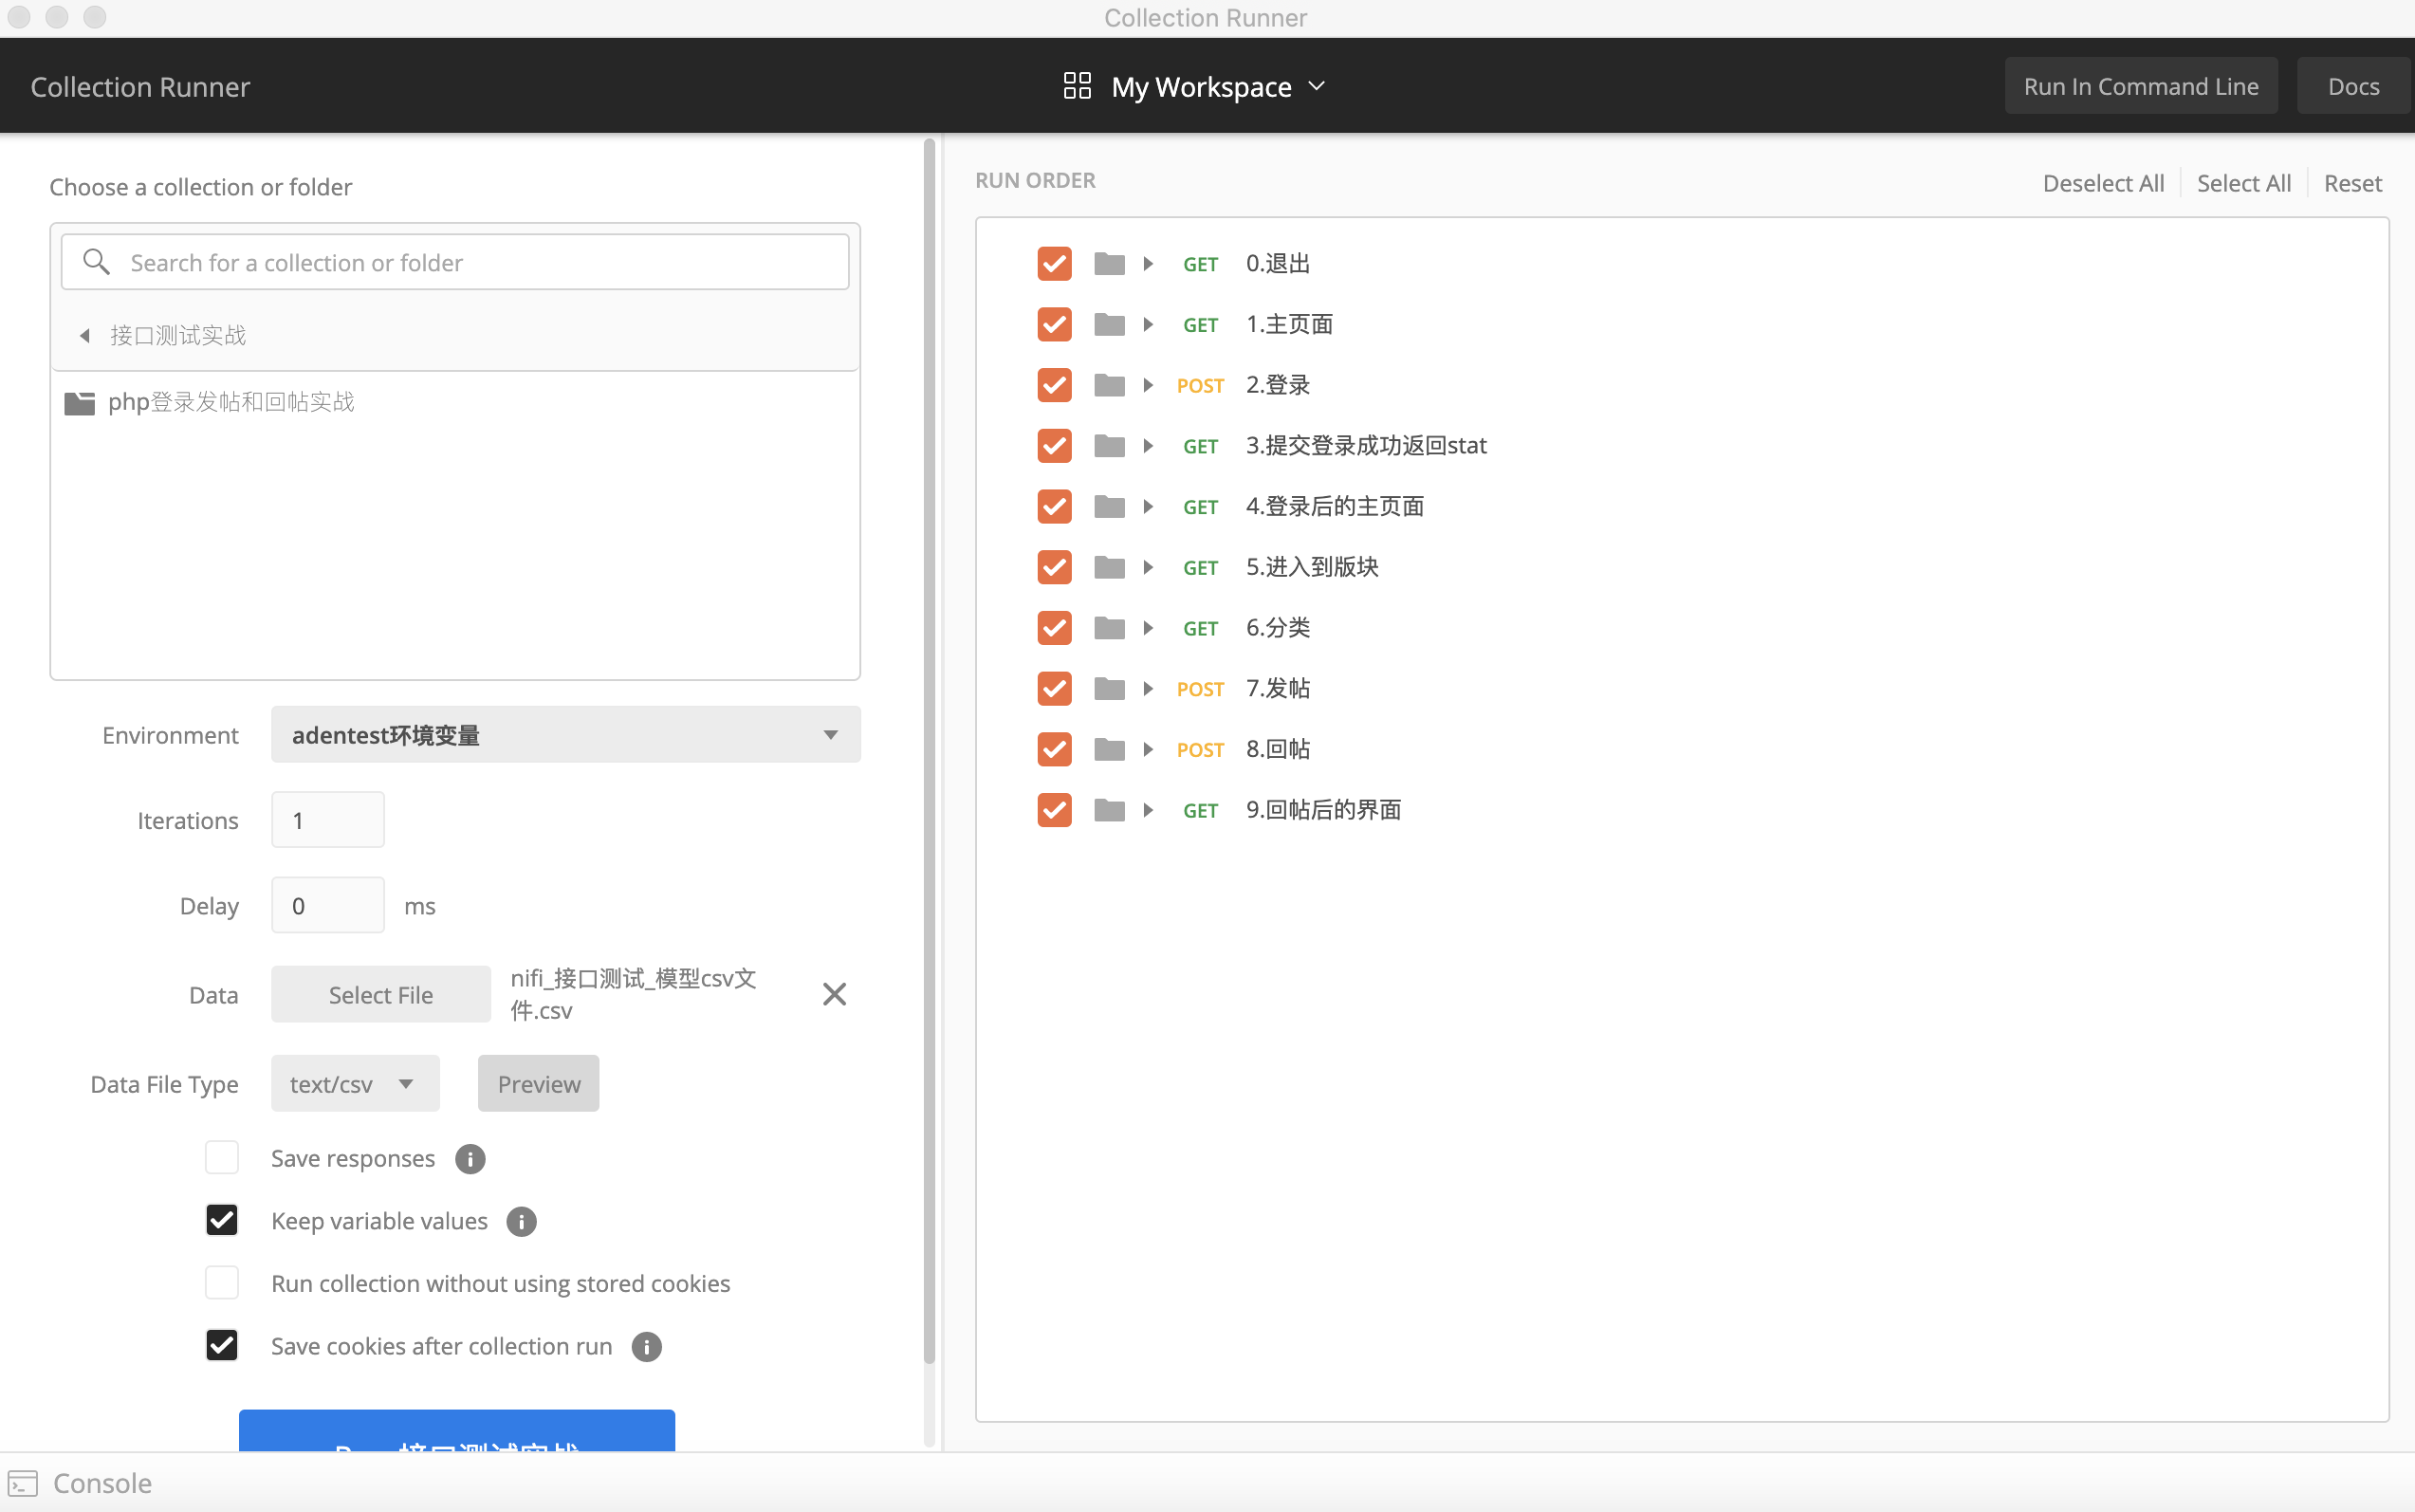The image size is (2415, 1512).
Task: Click the Keep variable values info icon
Action: click(521, 1221)
